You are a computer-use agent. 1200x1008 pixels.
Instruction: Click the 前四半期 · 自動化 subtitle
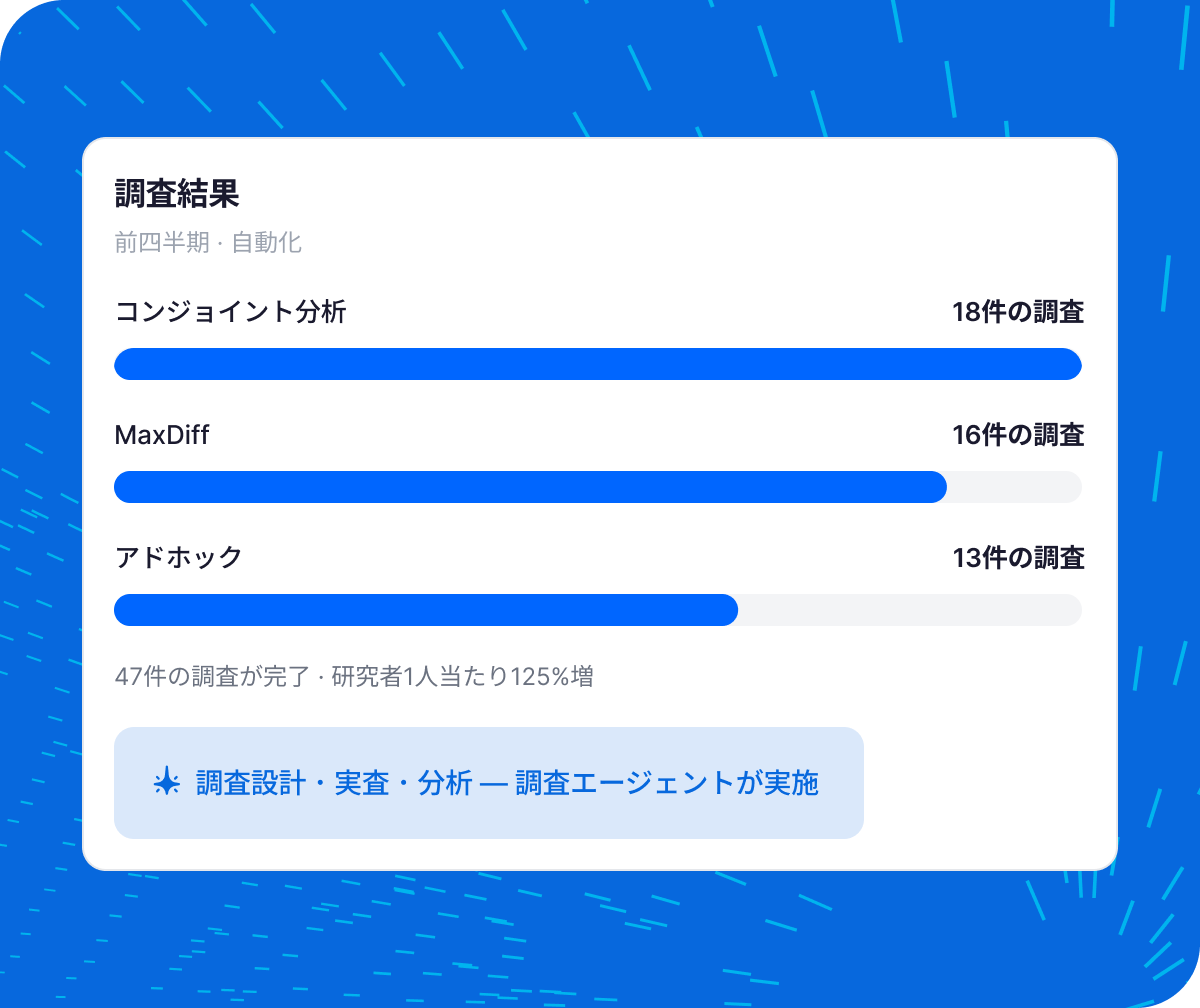[x=208, y=243]
